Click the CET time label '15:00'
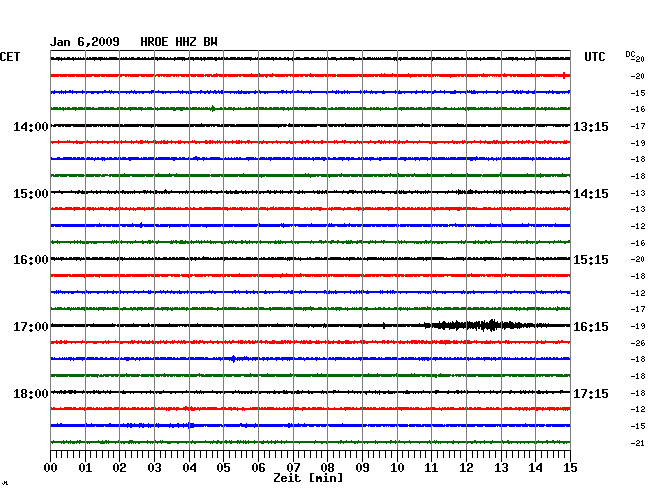Image resolution: width=650 pixels, height=494 pixels. (31, 194)
